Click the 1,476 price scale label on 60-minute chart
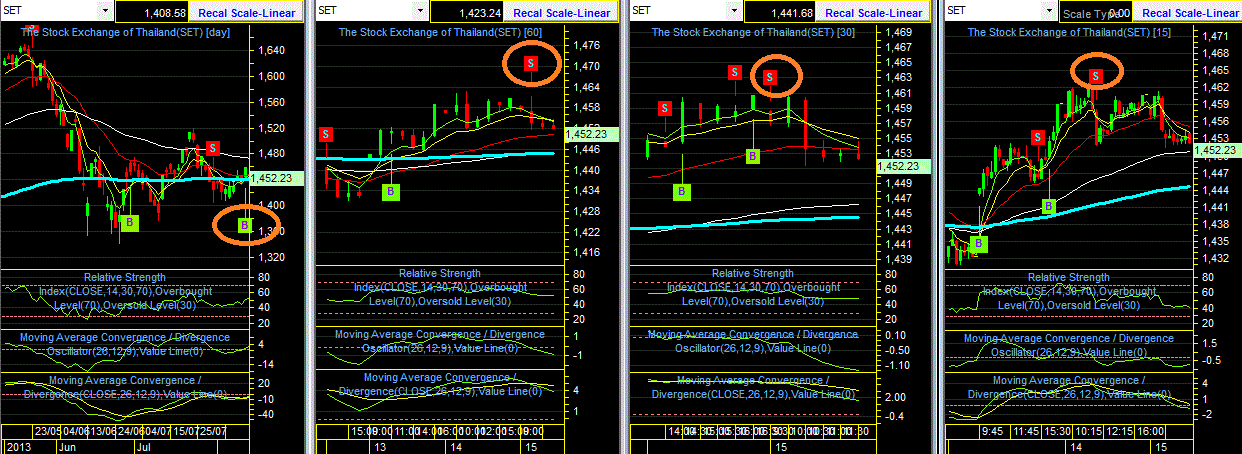Screen dimensions: 1242x454 (x=586, y=46)
